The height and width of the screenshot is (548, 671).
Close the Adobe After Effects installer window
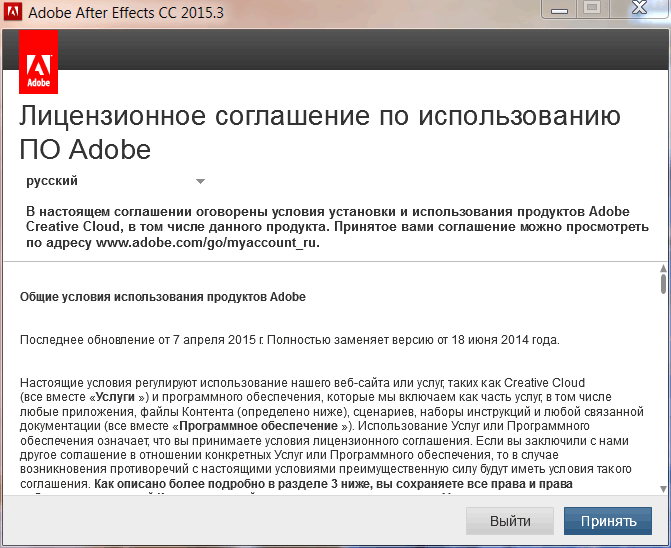point(640,8)
